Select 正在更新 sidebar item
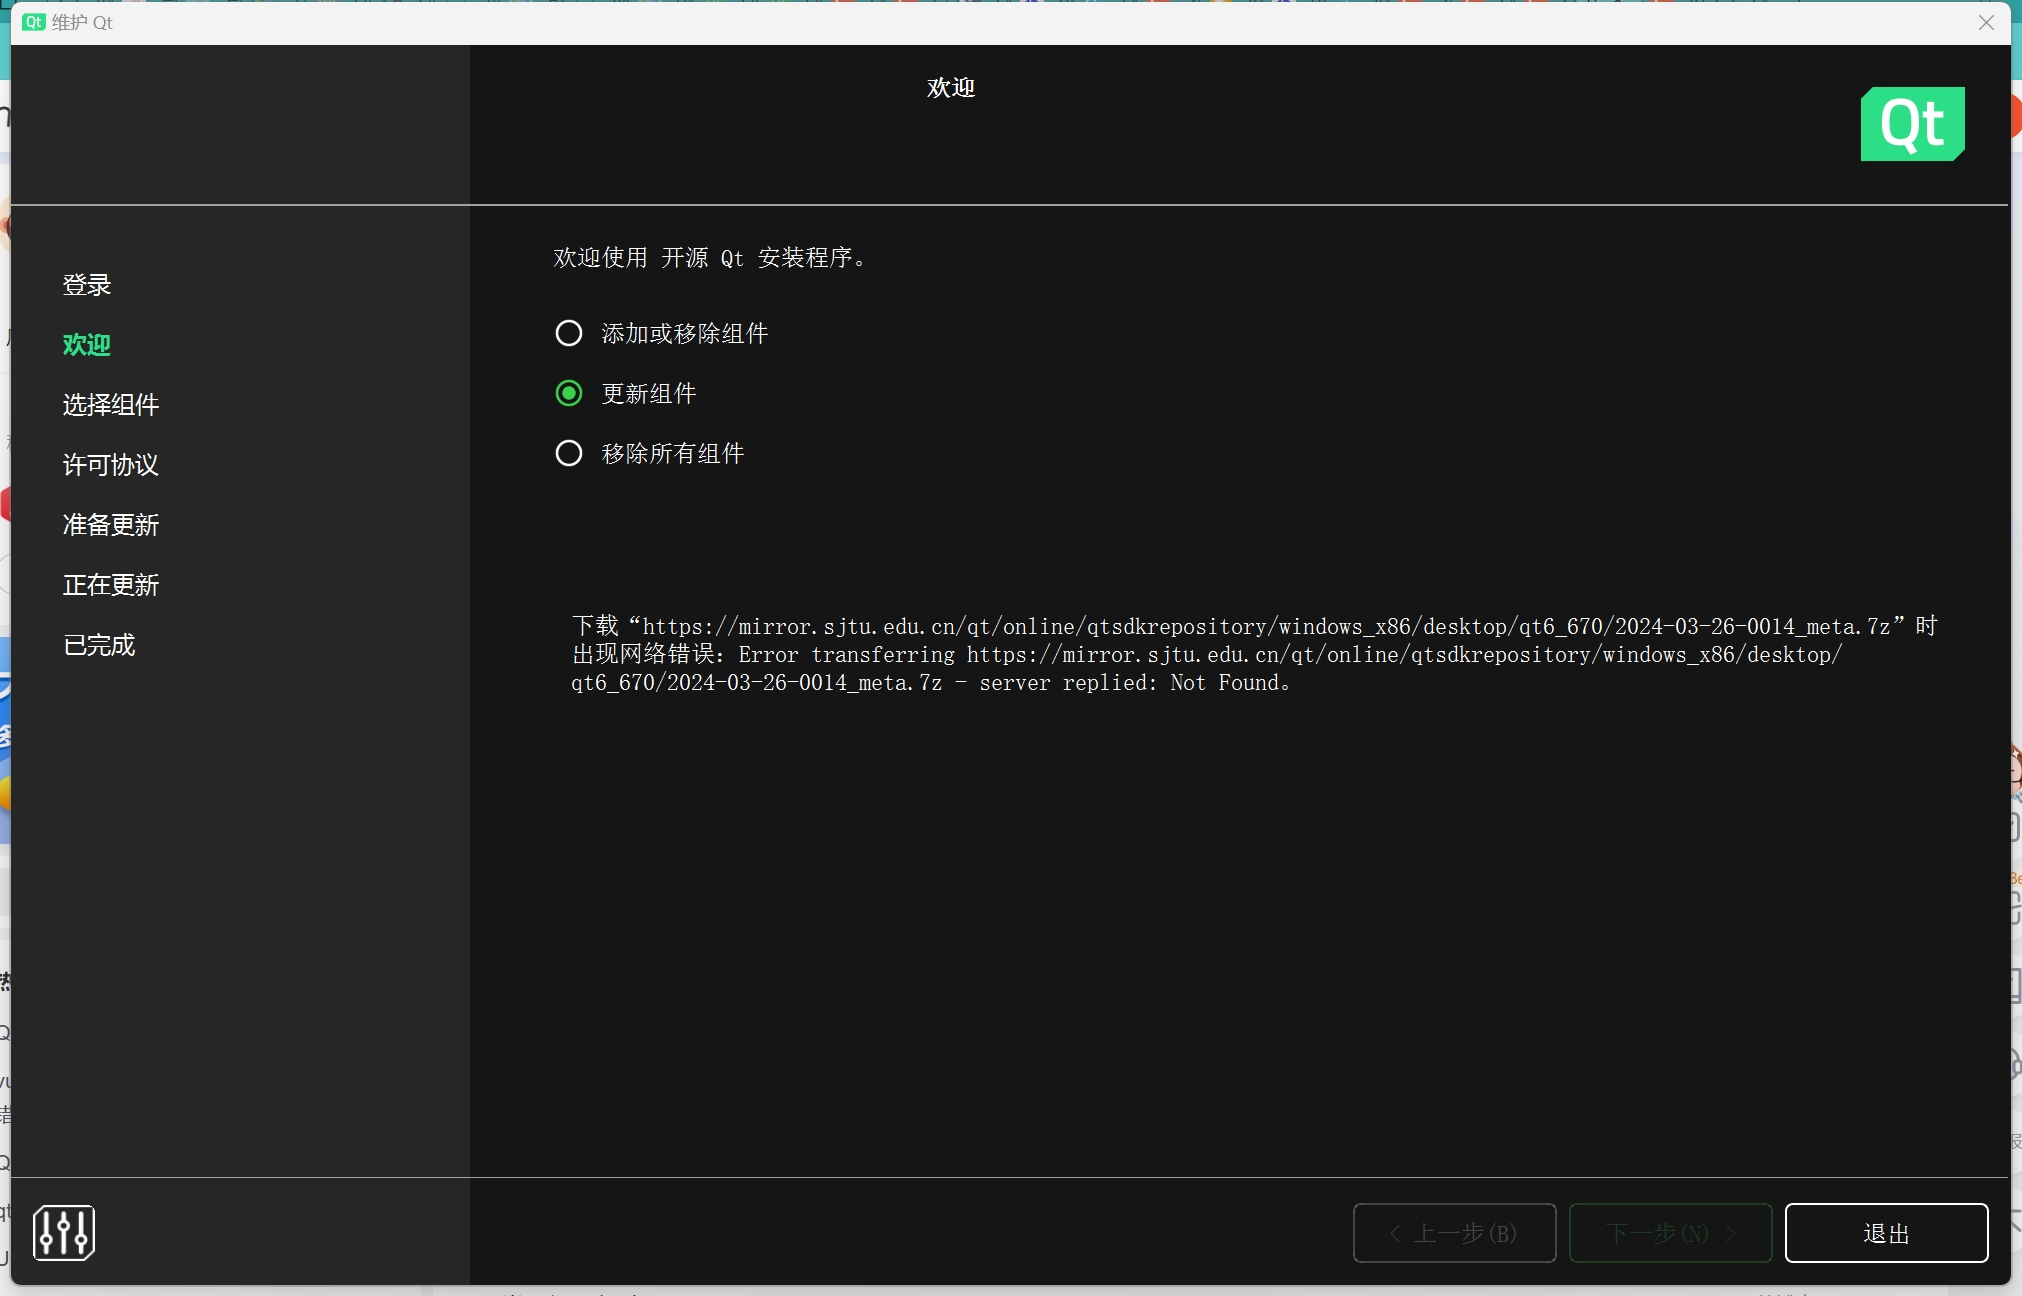Image resolution: width=2022 pixels, height=1296 pixels. [x=111, y=585]
